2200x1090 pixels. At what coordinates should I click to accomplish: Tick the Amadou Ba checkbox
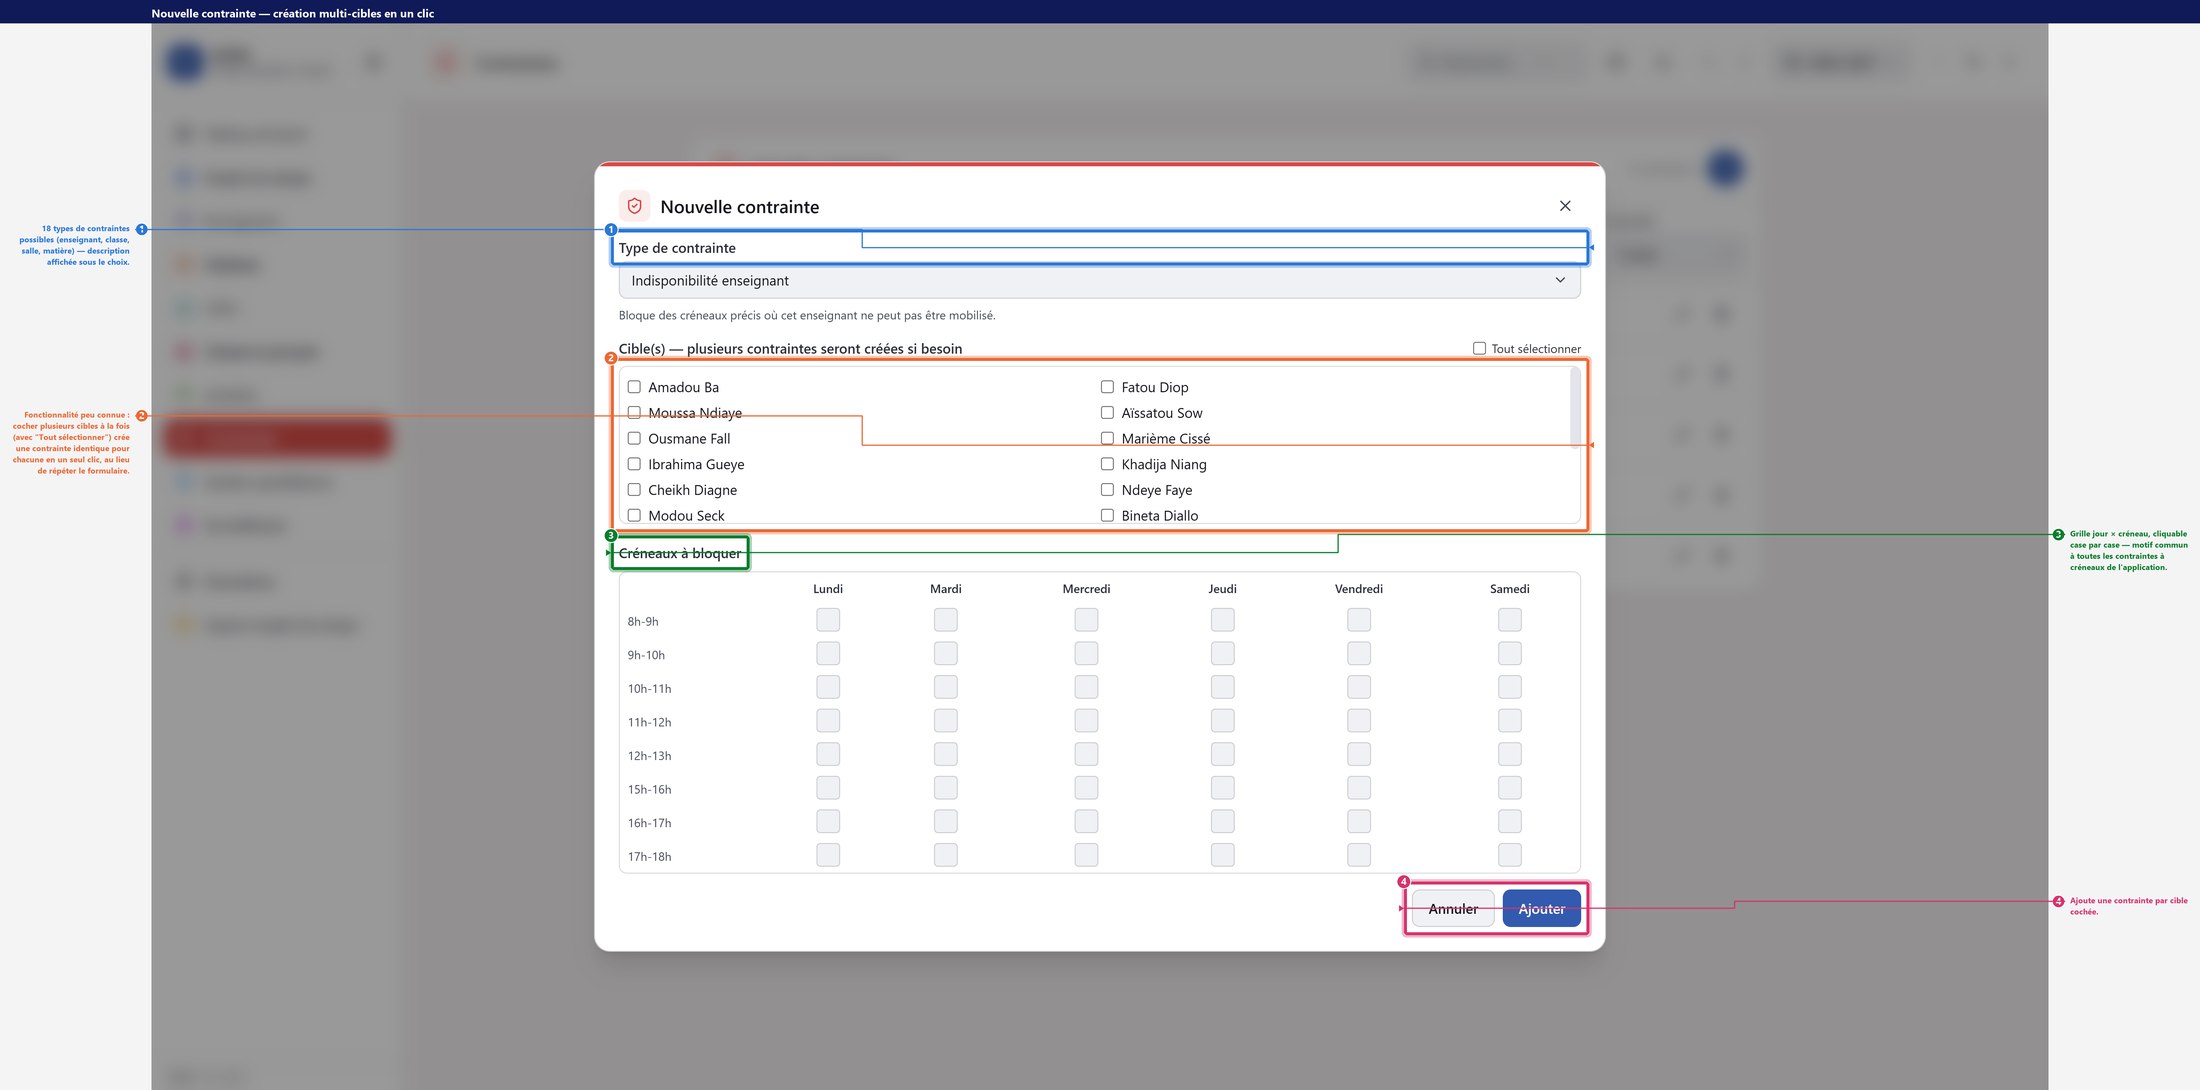pos(634,387)
